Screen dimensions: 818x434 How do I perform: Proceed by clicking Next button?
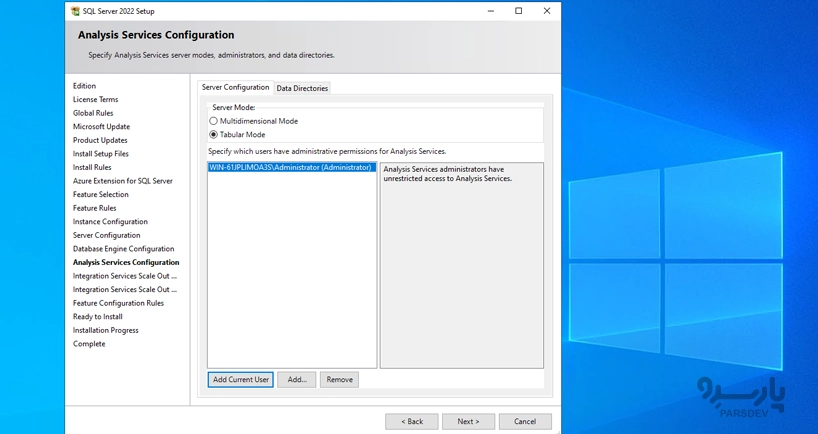(468, 422)
